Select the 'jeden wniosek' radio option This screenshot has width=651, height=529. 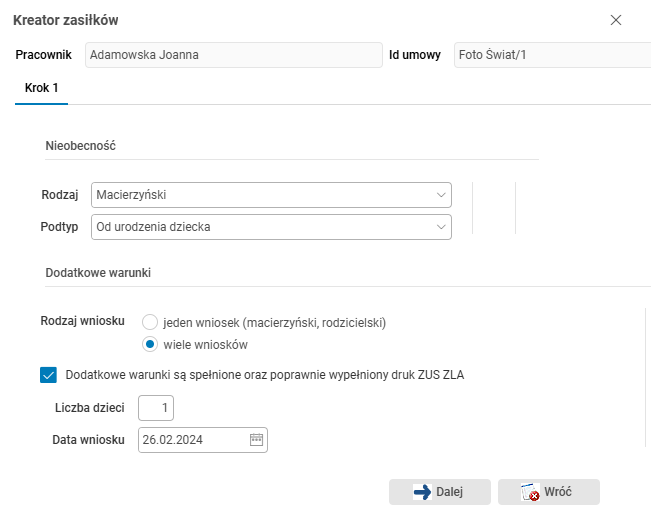point(150,322)
